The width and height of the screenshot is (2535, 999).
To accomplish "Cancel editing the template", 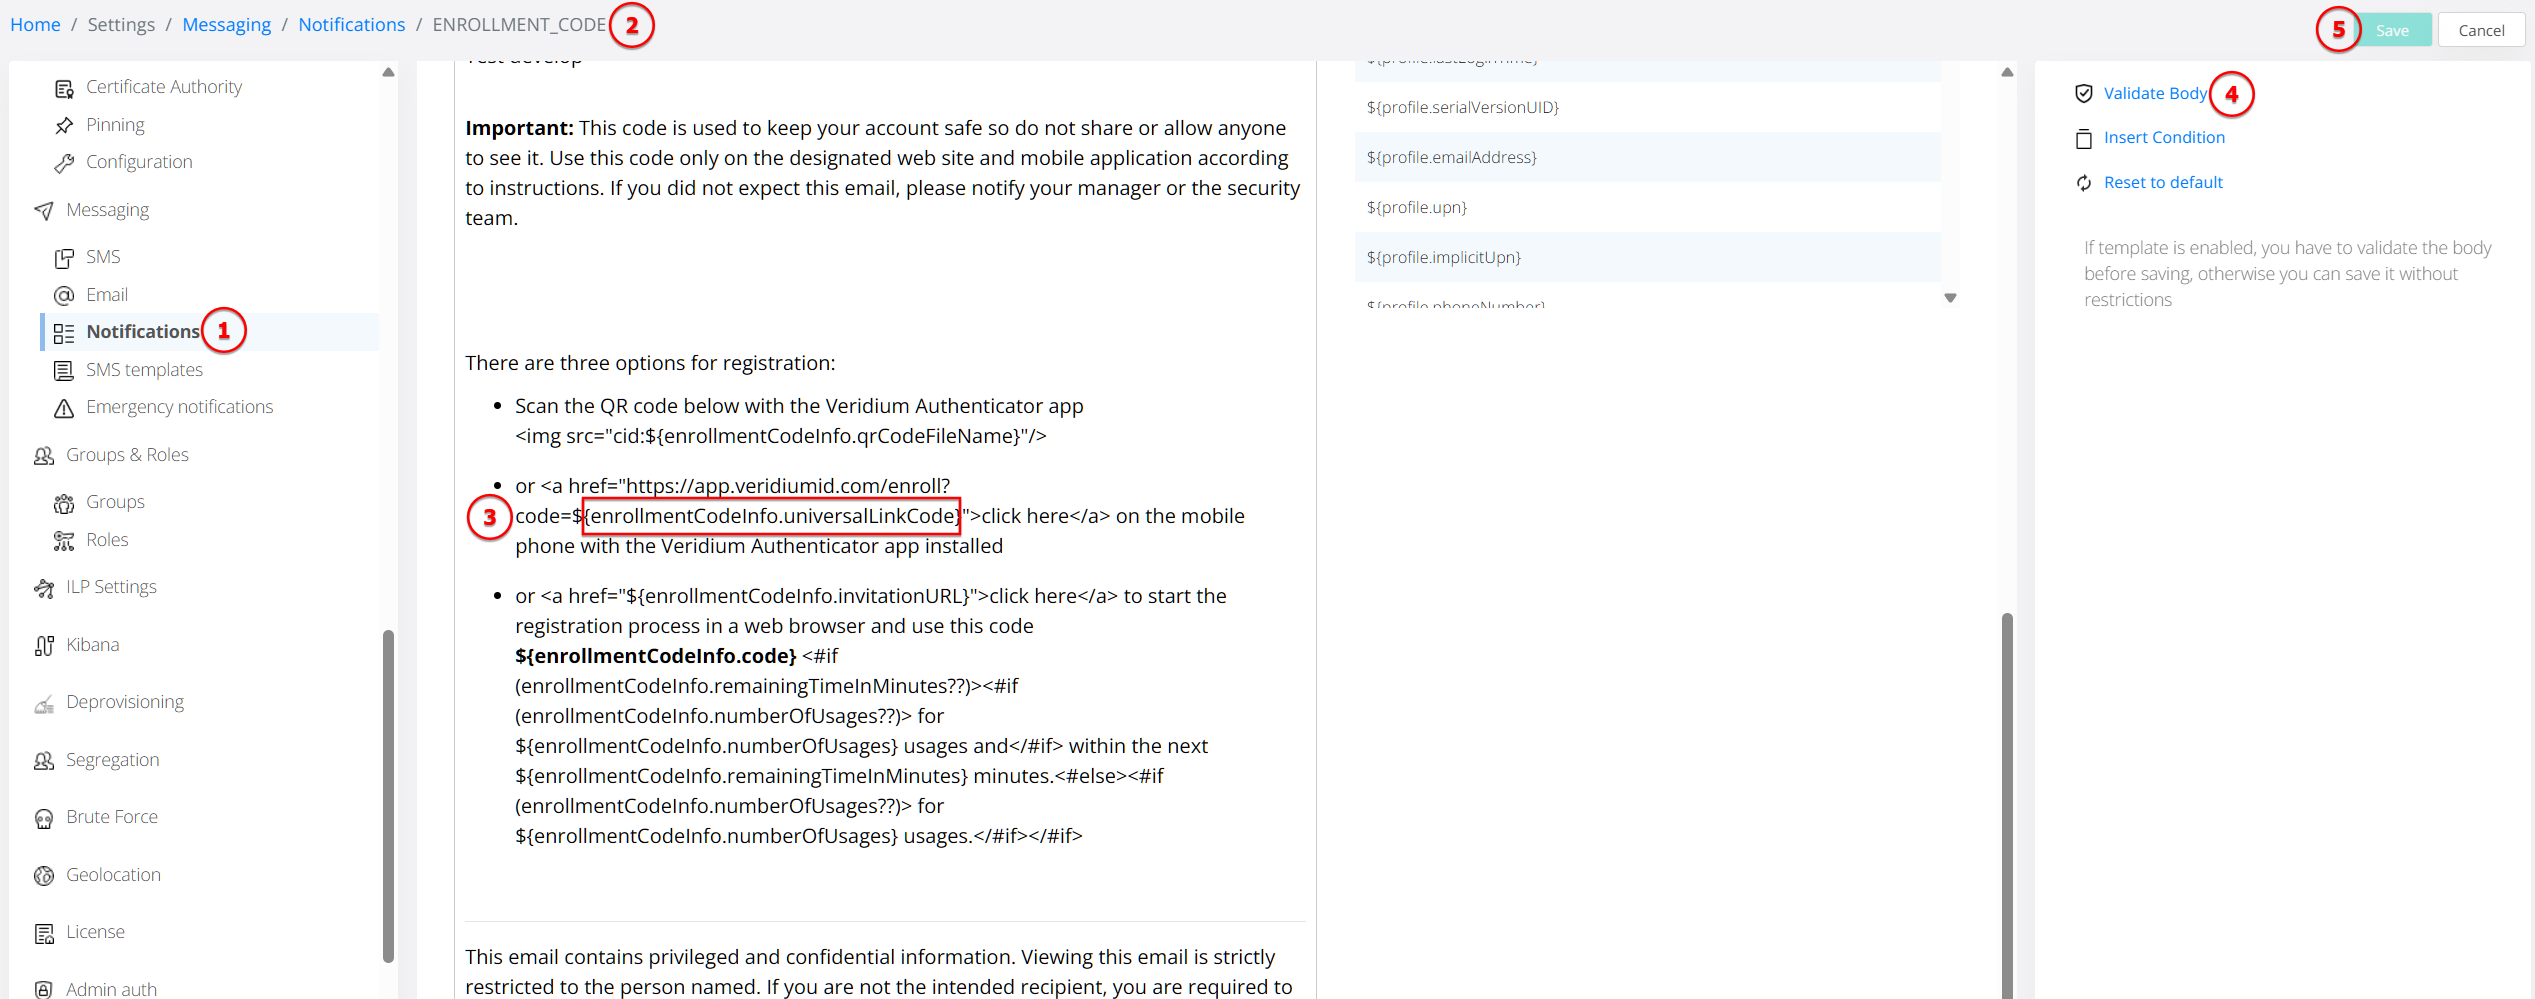I will [2481, 30].
